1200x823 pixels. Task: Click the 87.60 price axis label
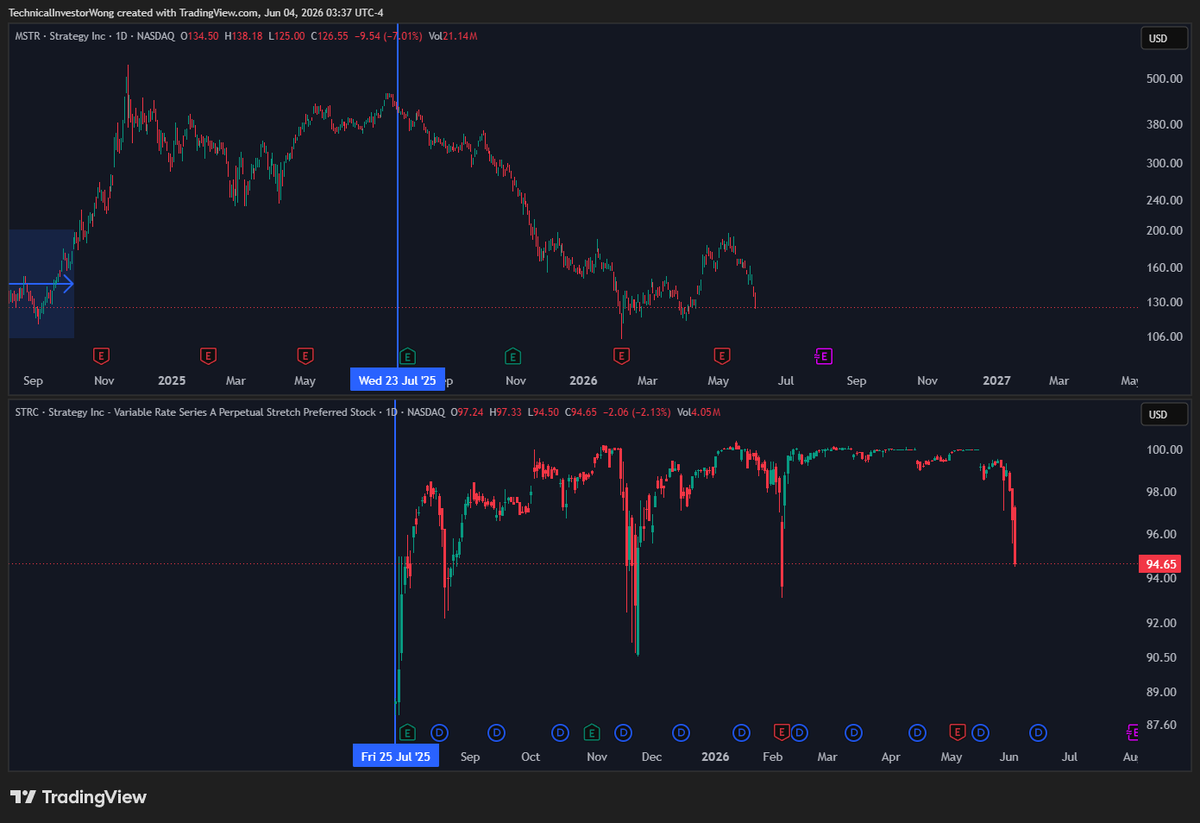point(1161,725)
